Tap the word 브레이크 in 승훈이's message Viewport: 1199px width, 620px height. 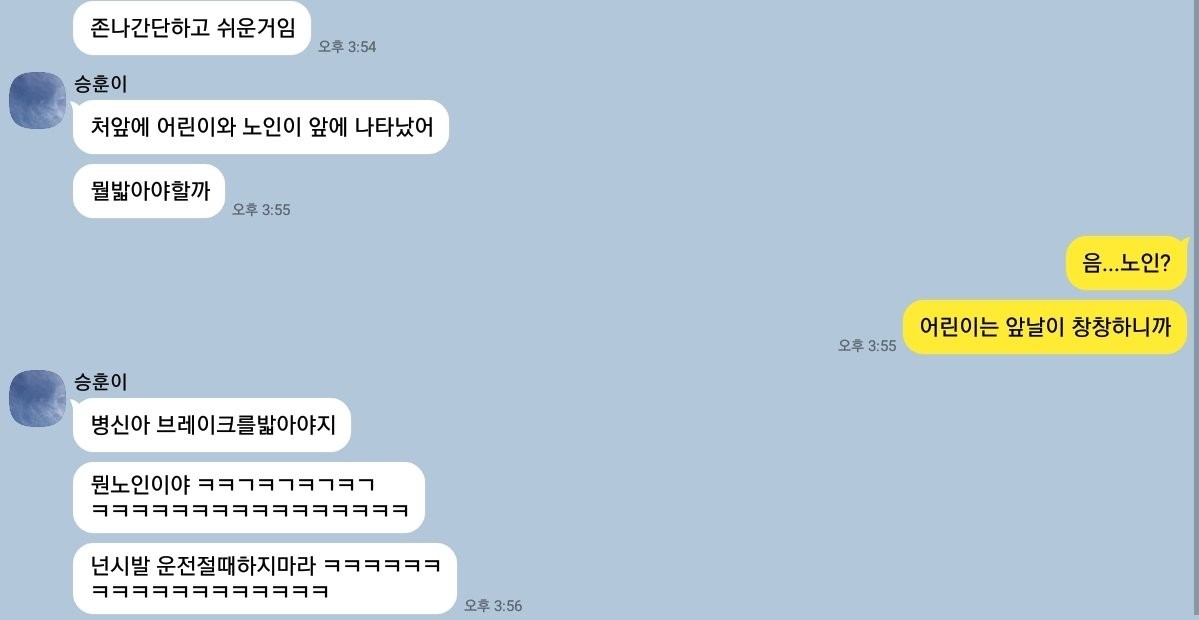point(194,425)
